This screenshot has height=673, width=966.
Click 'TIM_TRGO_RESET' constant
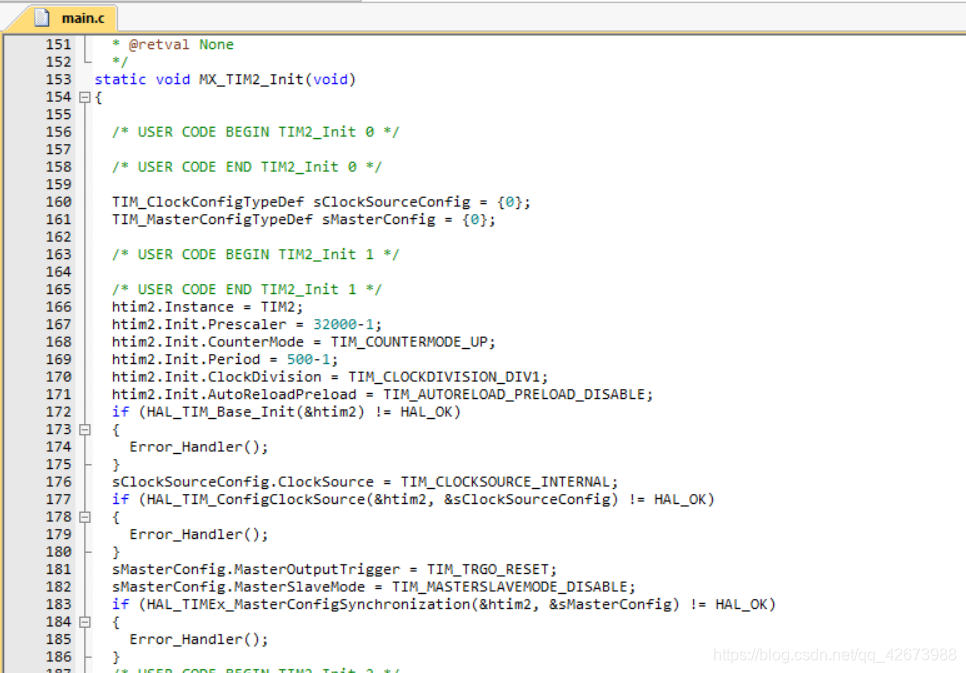click(x=487, y=569)
